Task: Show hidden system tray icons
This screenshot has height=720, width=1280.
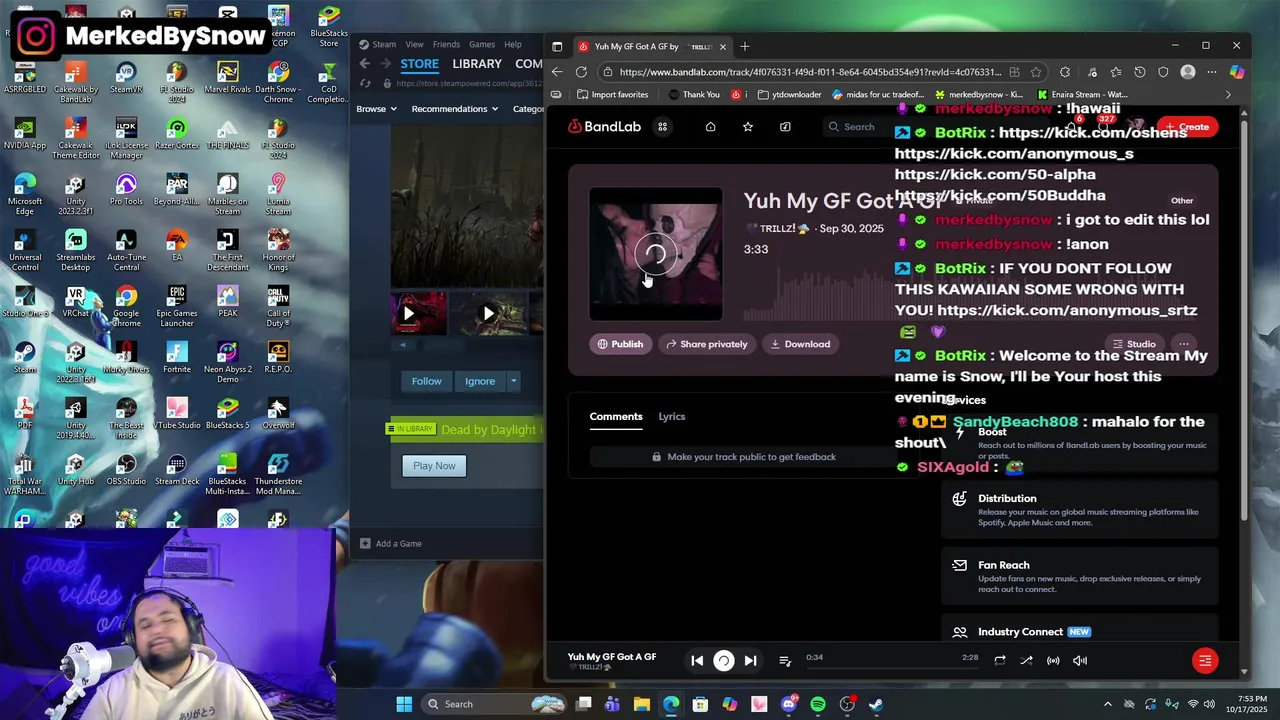Action: tap(1107, 704)
